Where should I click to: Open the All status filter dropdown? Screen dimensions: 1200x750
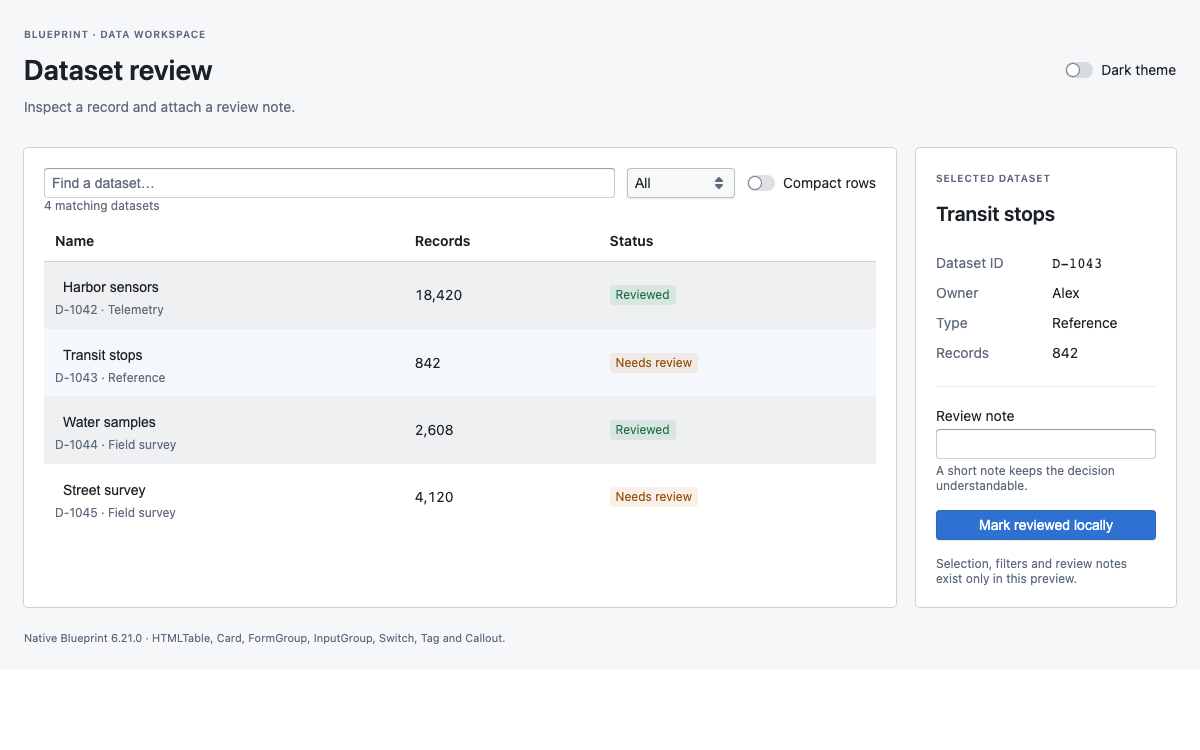pyautogui.click(x=680, y=183)
